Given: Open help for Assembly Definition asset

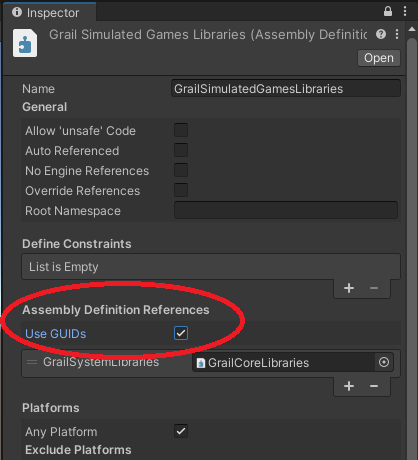Looking at the screenshot, I should pyautogui.click(x=381, y=34).
